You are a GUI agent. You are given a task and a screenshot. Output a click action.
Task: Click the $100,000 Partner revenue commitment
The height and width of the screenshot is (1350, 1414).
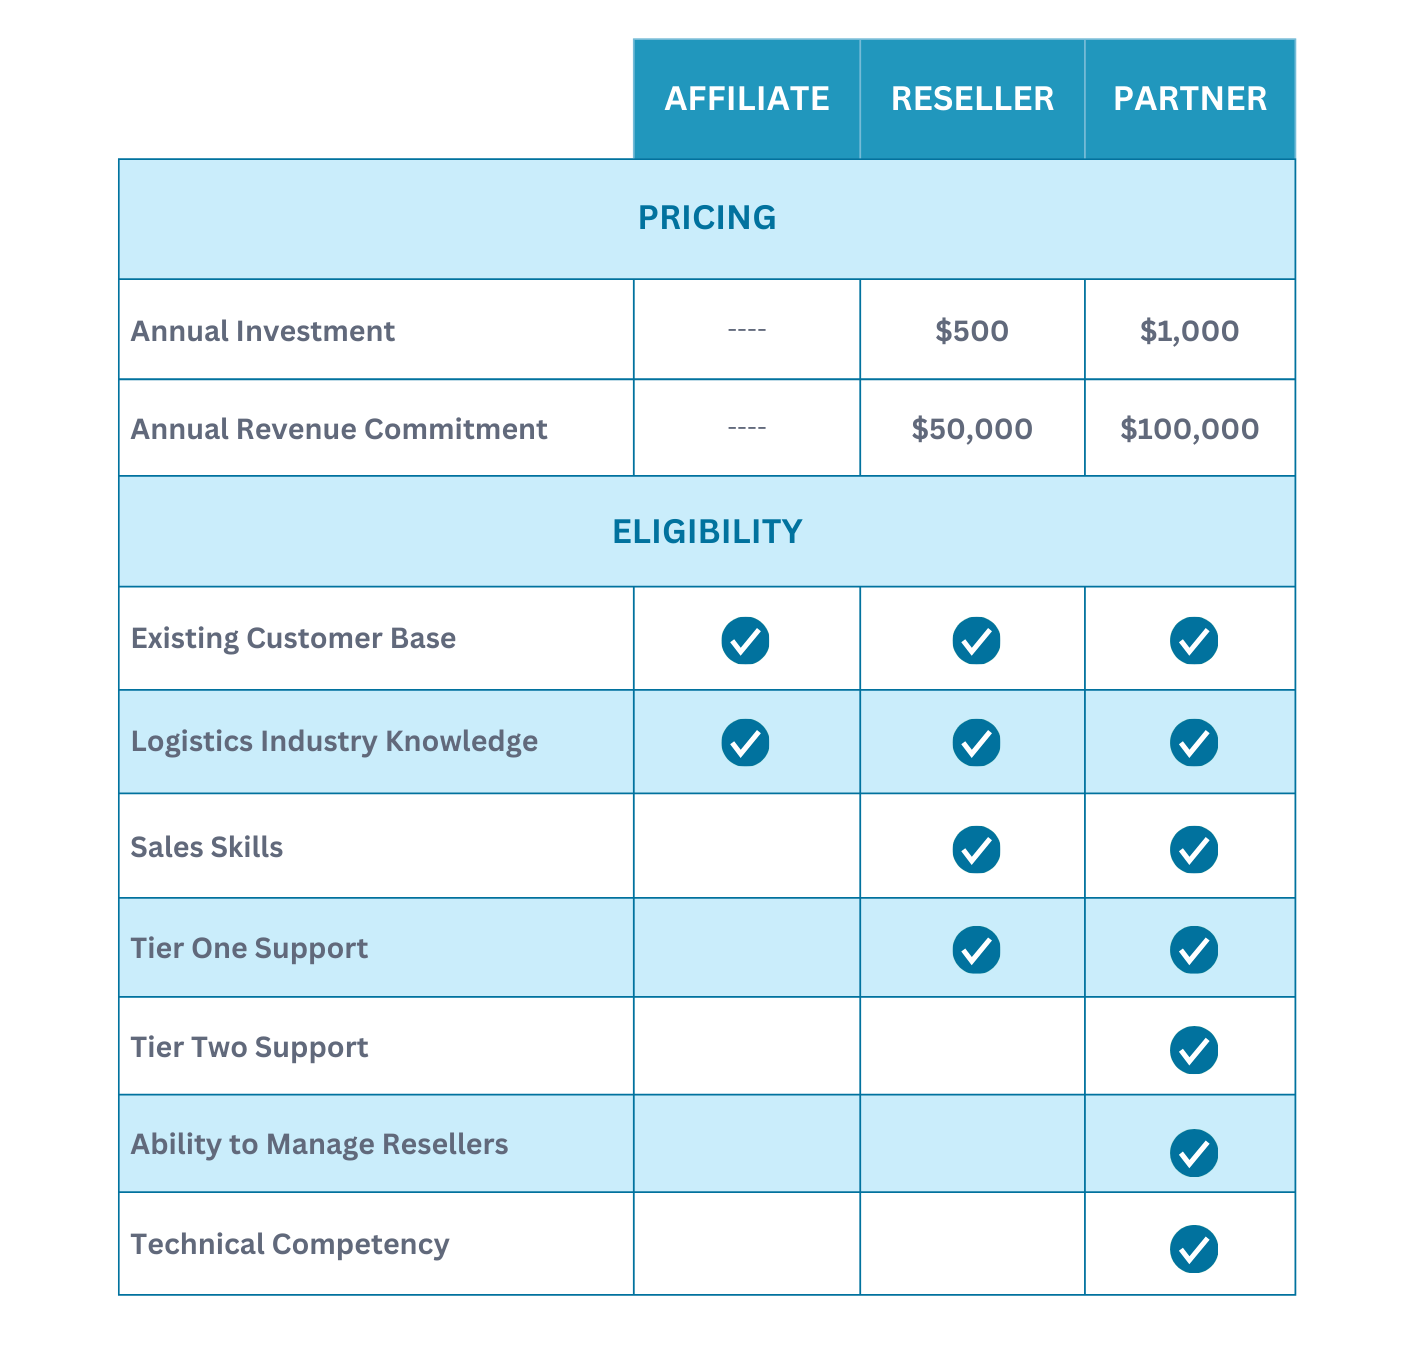[1190, 429]
